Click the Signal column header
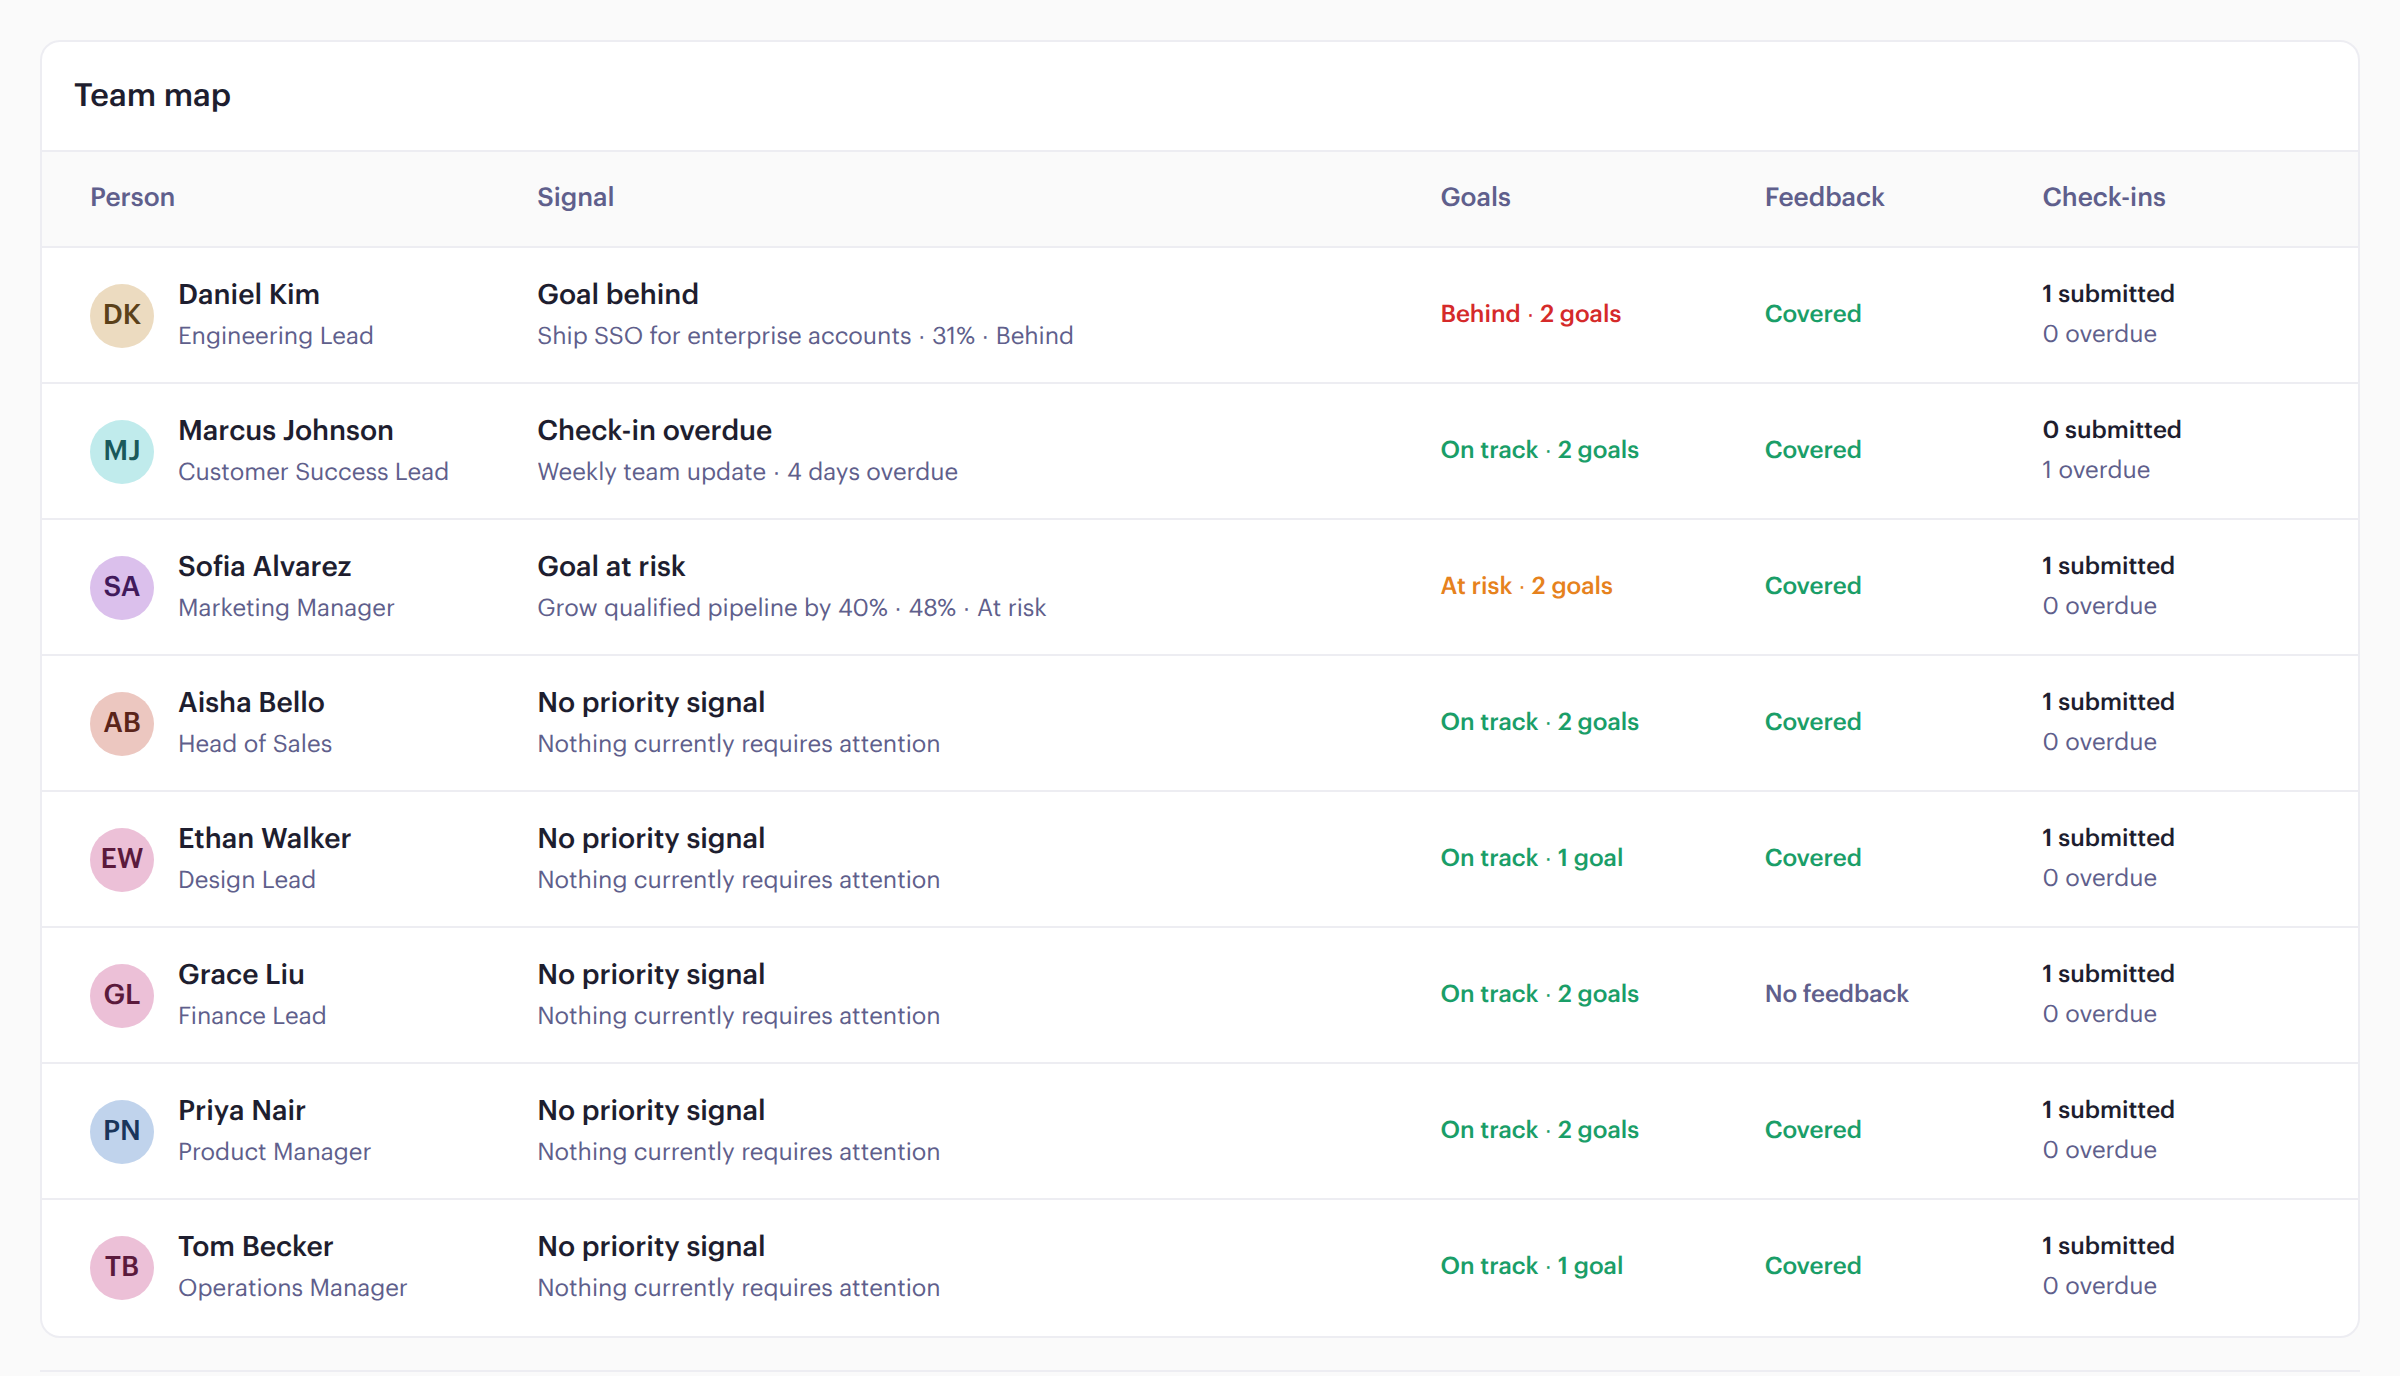Image resolution: width=2400 pixels, height=1376 pixels. coord(575,197)
